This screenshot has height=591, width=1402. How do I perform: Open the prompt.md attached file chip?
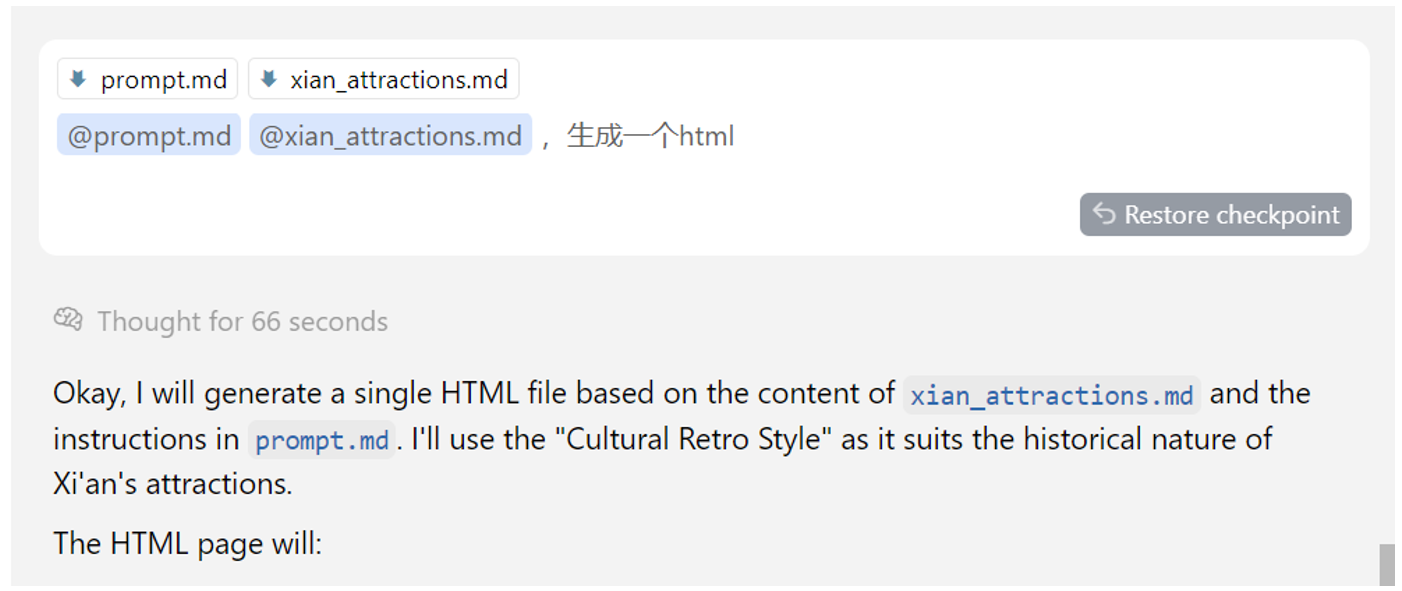coord(148,79)
